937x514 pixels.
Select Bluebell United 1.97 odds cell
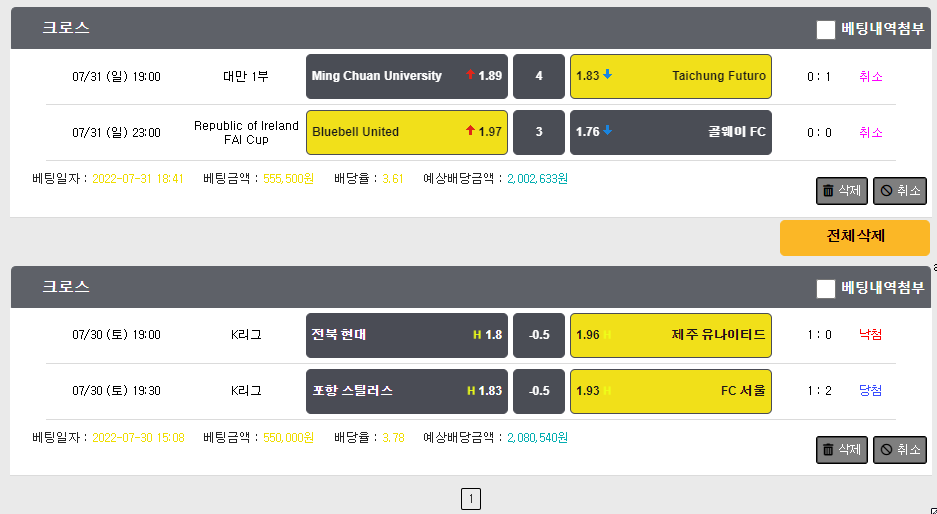(x=407, y=132)
